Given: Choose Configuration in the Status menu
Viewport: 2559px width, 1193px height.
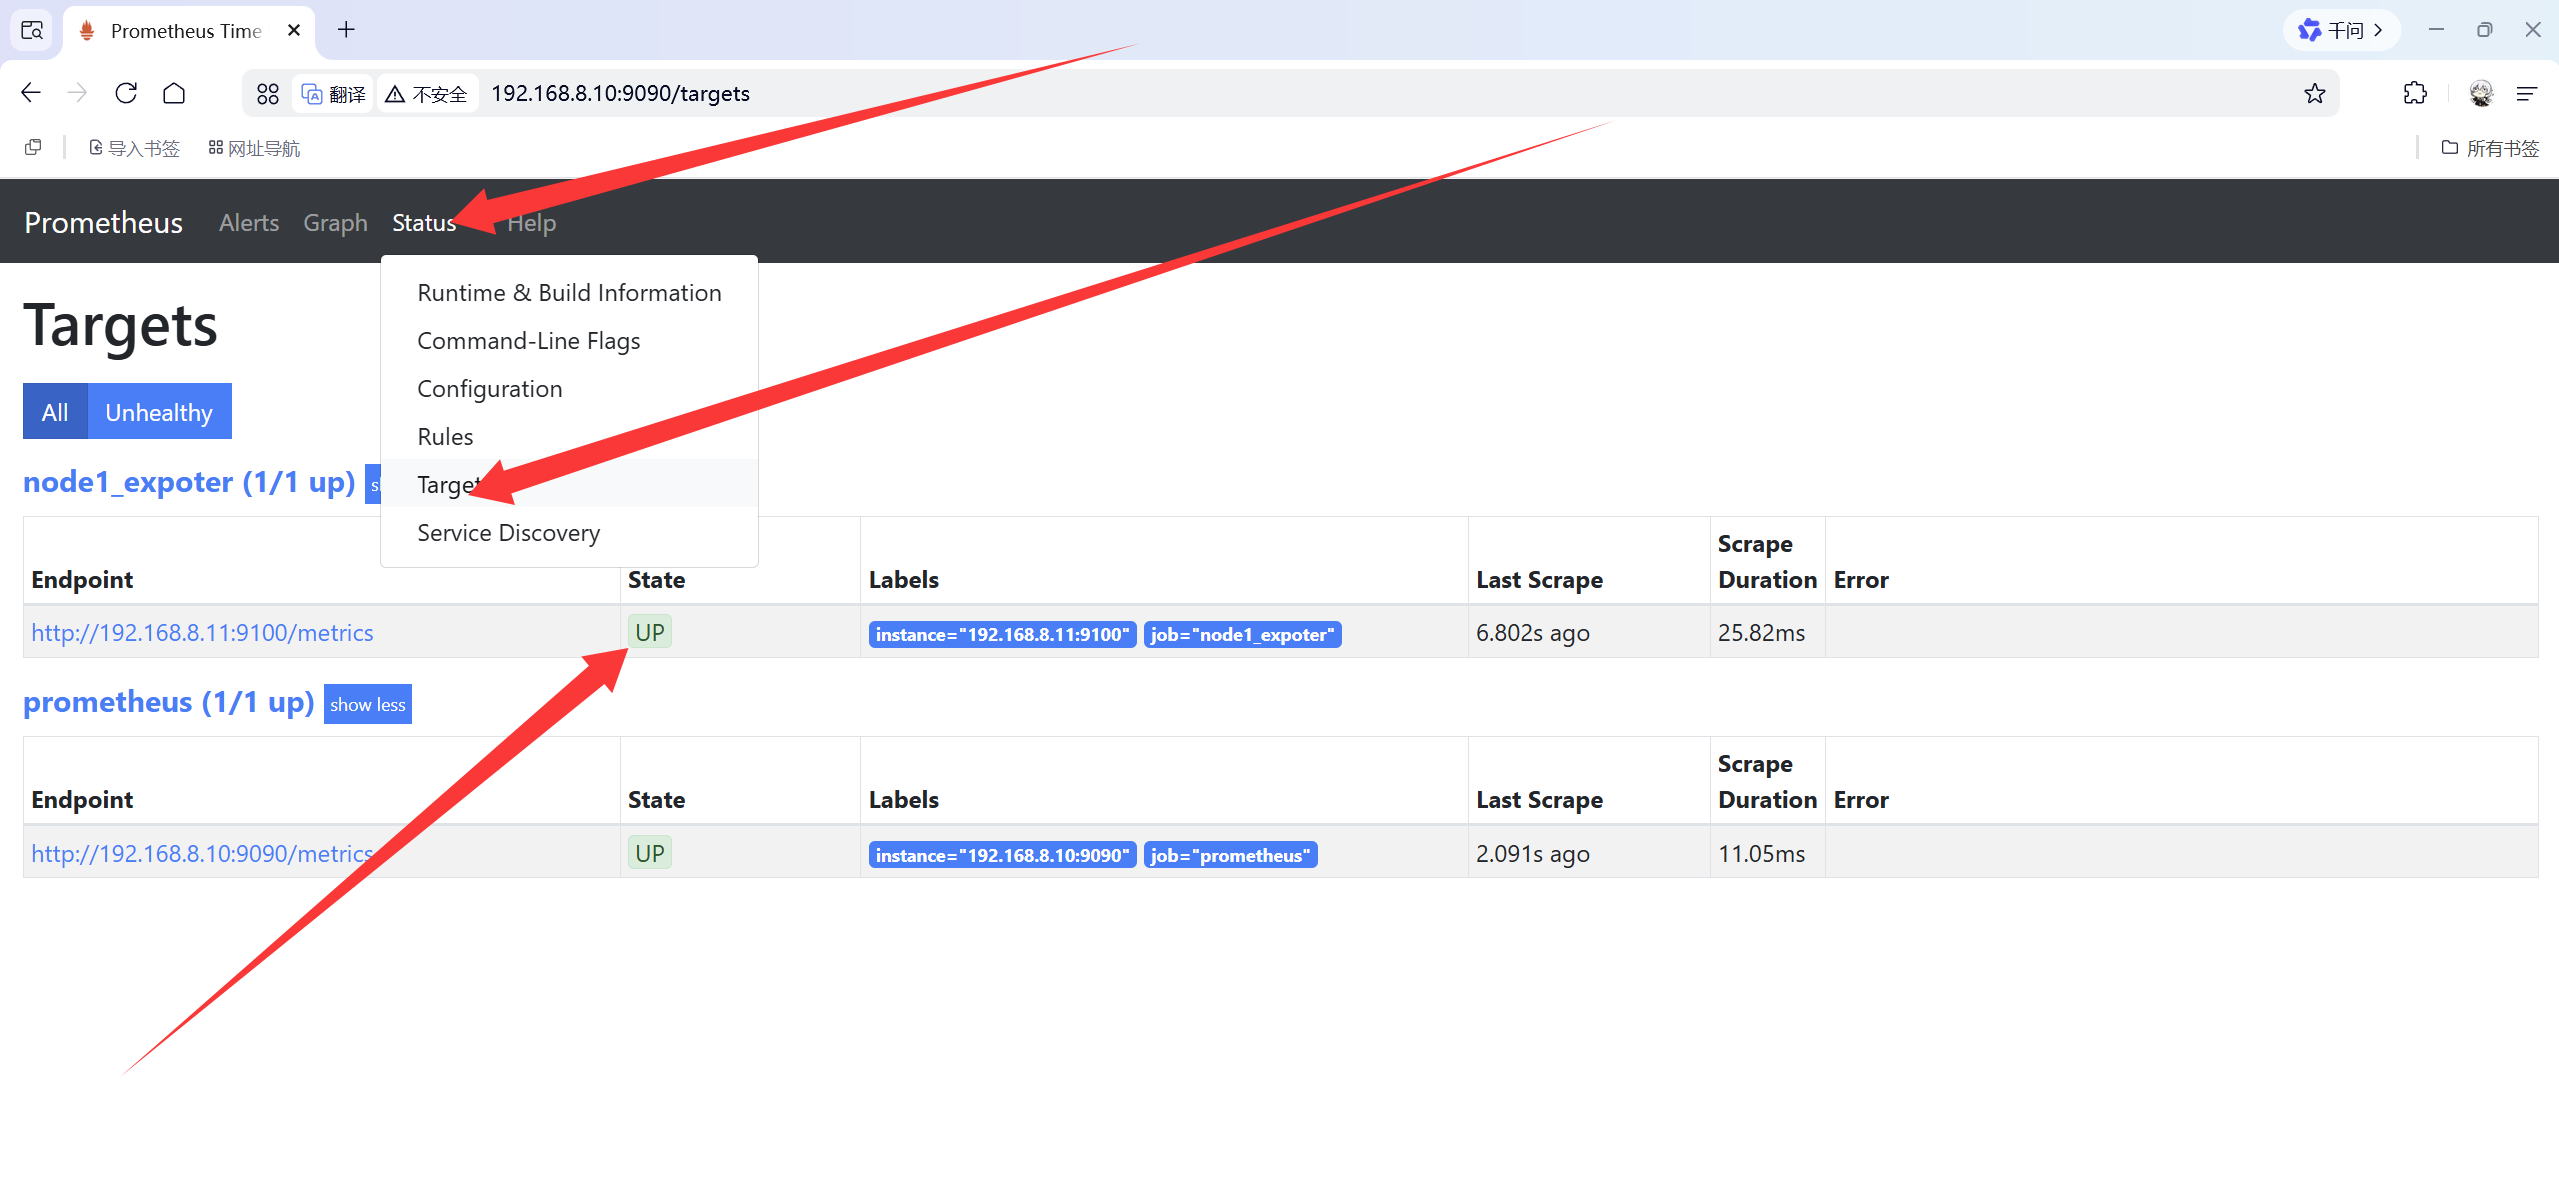Looking at the screenshot, I should 569,389.
